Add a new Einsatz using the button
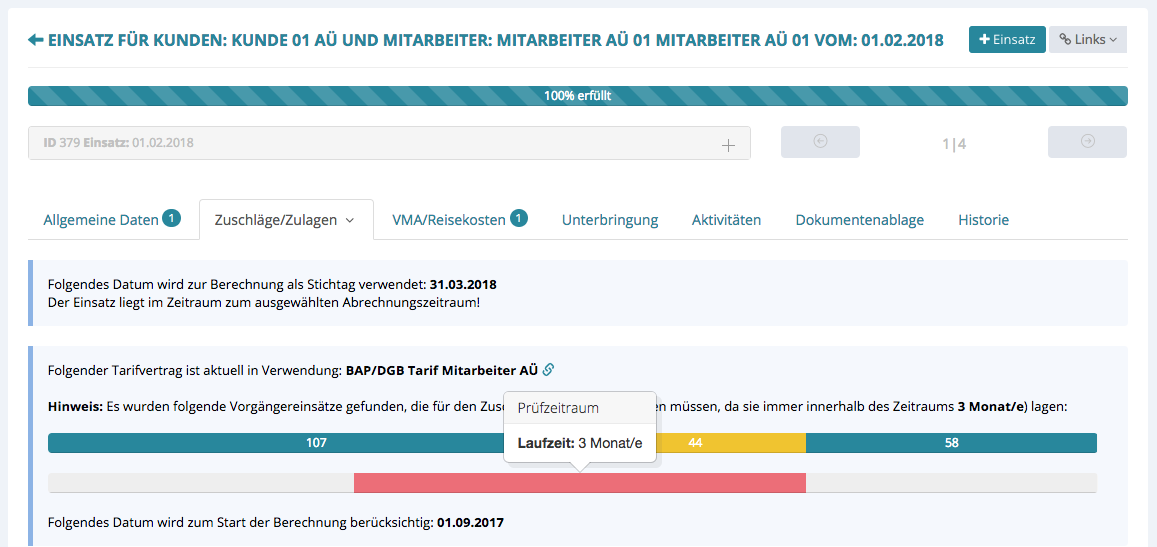The width and height of the screenshot is (1157, 547). 1007,40
